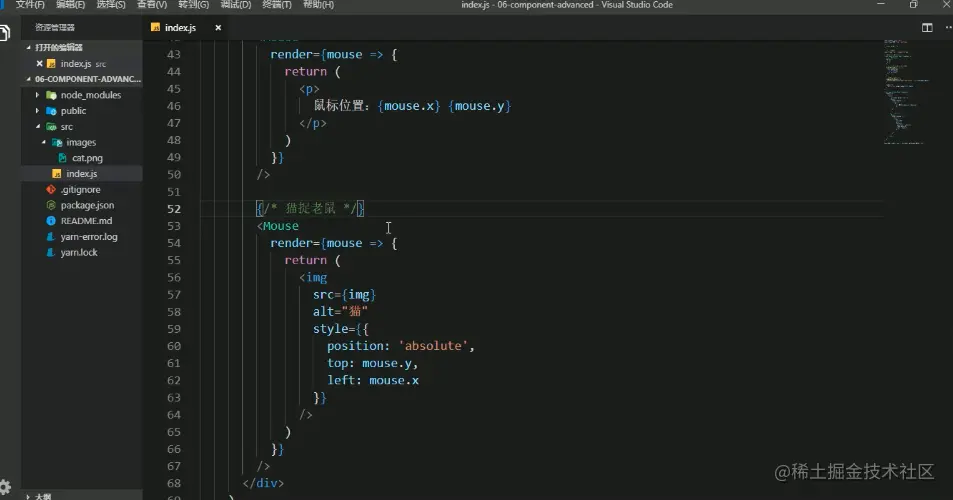
Task: Open more editor actions menu
Action: [x=948, y=27]
